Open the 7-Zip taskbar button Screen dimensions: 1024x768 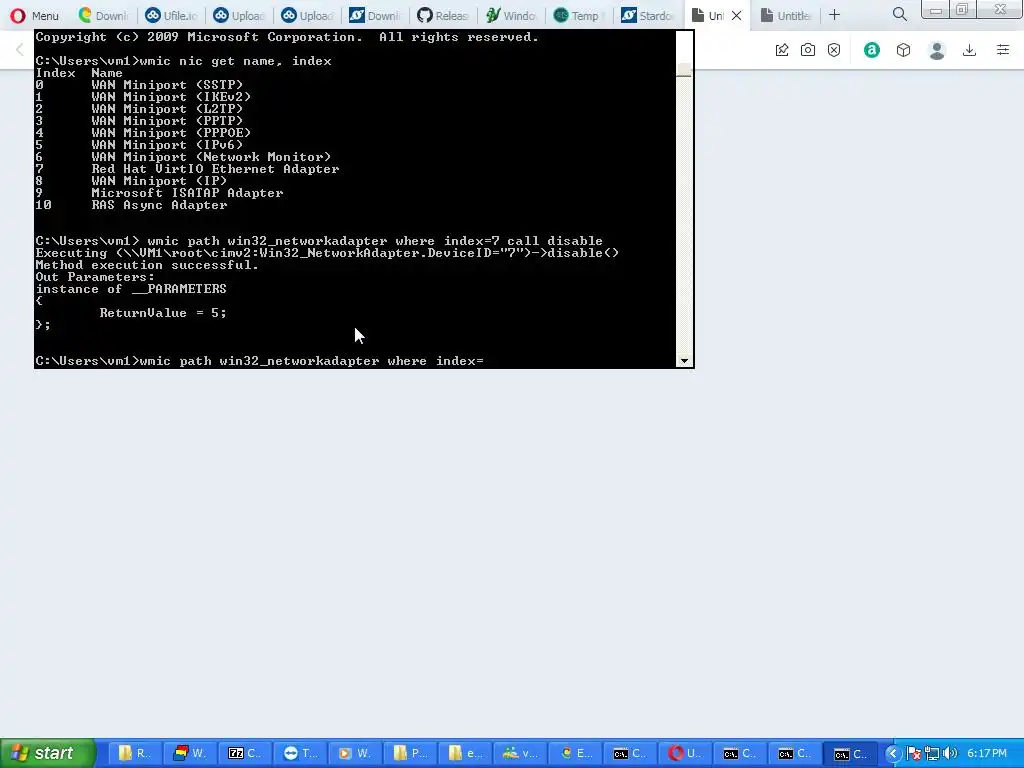[x=244, y=753]
